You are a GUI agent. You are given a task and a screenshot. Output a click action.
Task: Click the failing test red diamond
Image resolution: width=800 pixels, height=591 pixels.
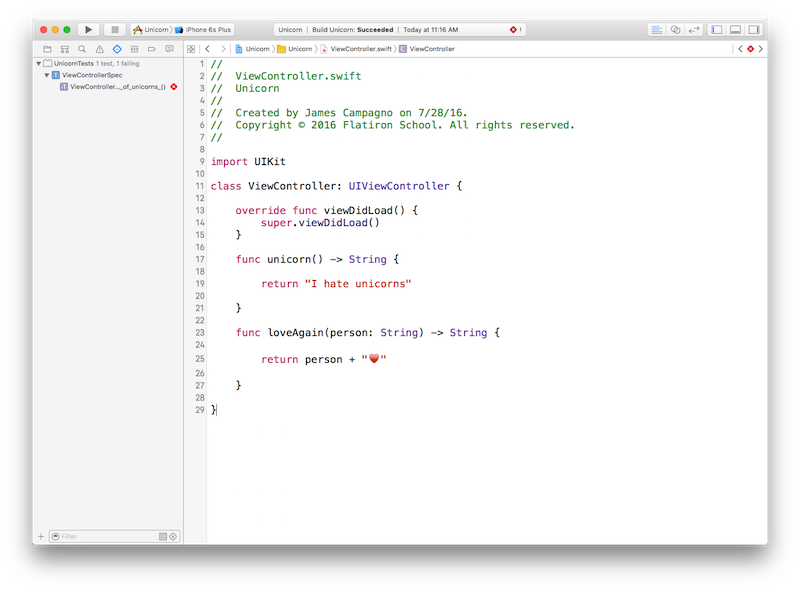174,87
